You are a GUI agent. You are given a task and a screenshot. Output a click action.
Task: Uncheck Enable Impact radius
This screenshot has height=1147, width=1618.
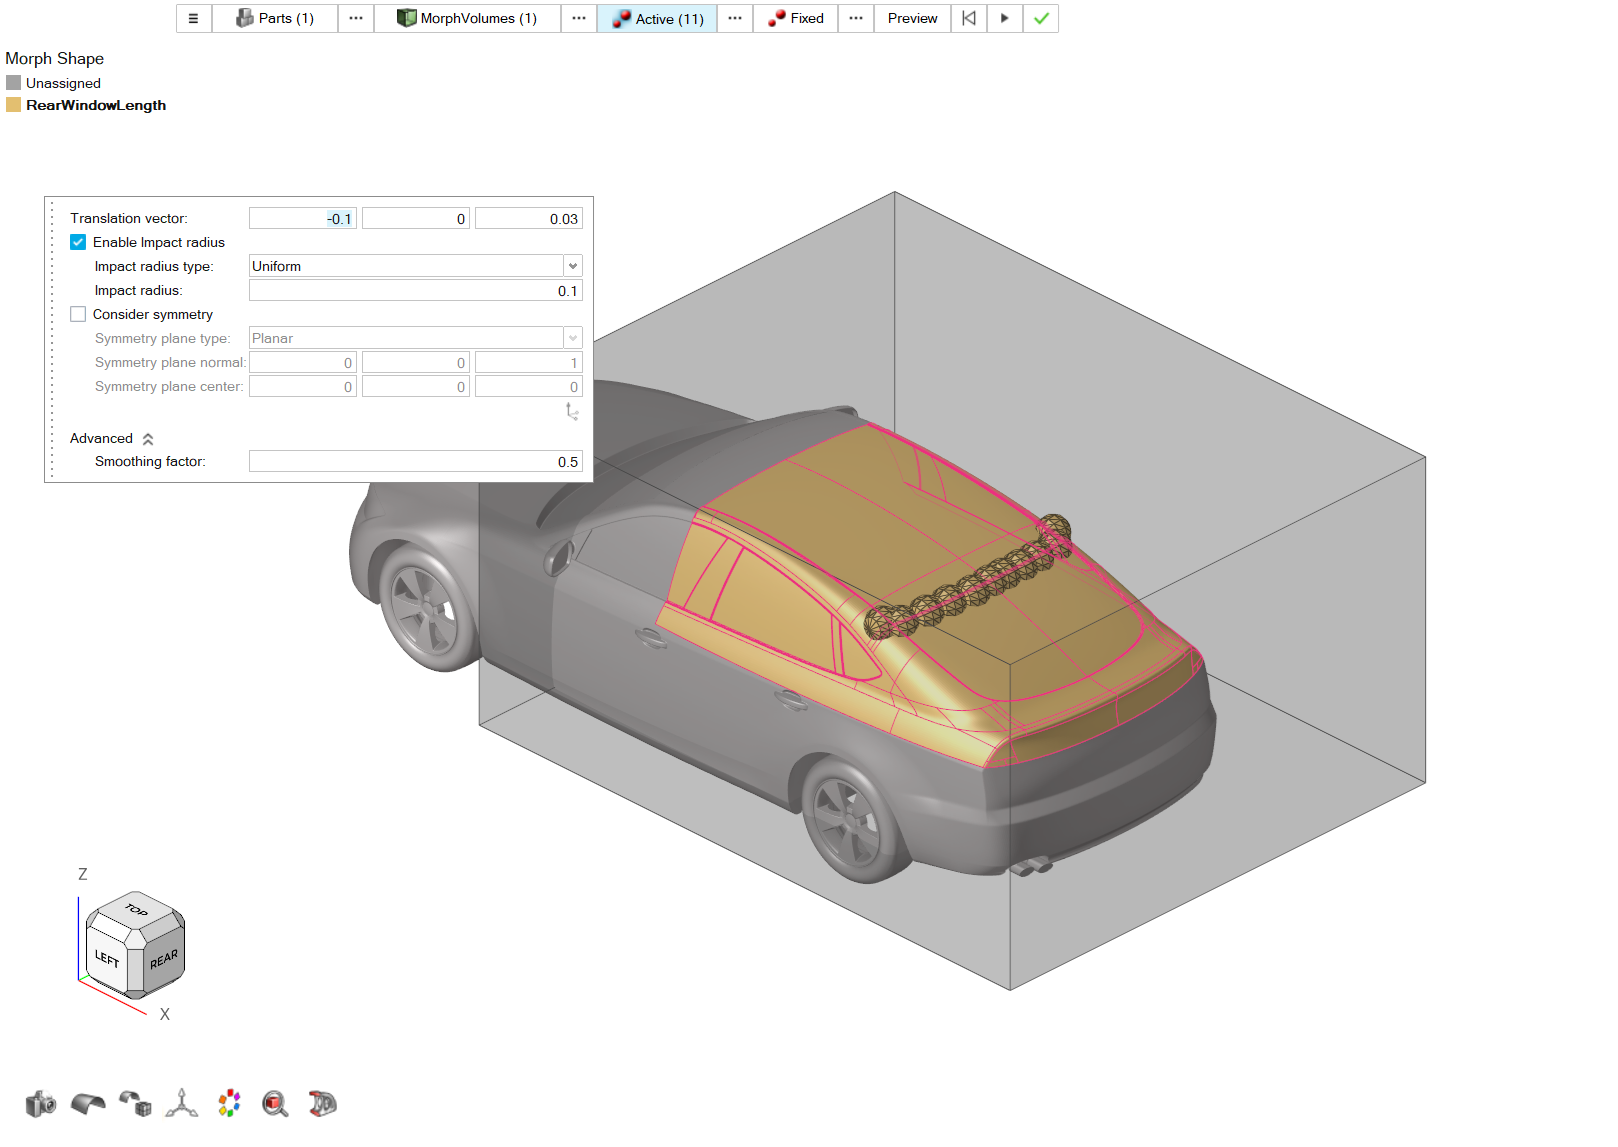click(78, 242)
